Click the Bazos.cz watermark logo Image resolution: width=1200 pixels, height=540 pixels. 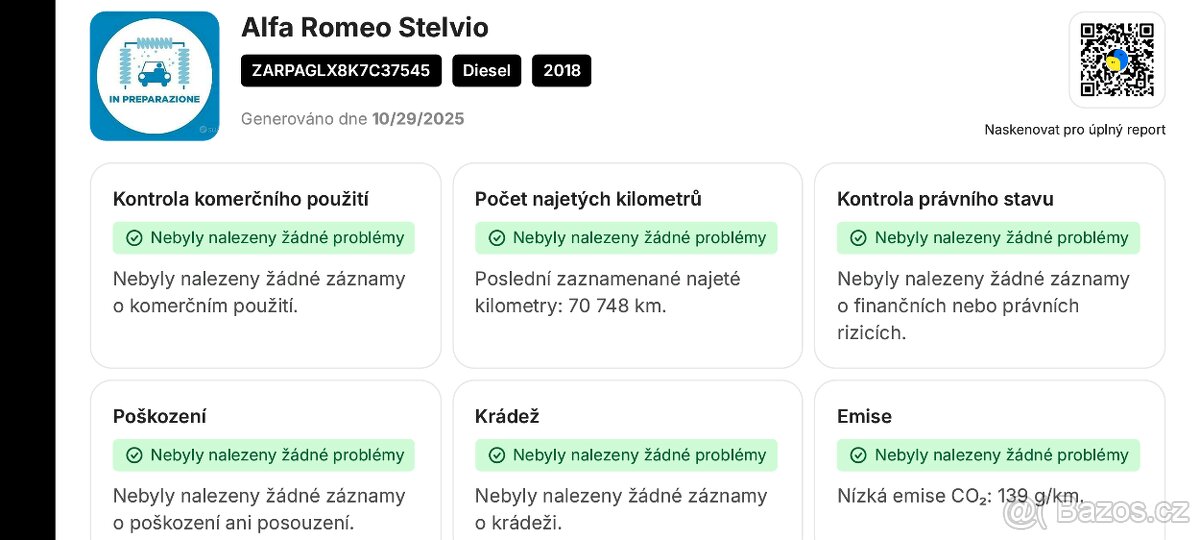tap(1098, 514)
